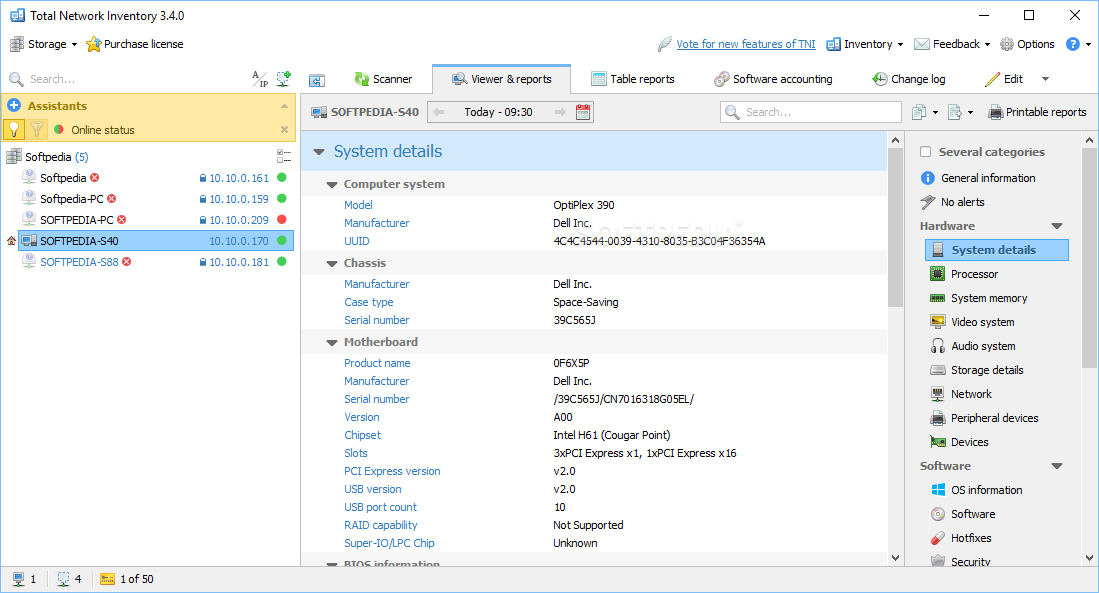Image resolution: width=1099 pixels, height=593 pixels.
Task: Open the Feedback dropdown menu
Action: click(x=953, y=44)
